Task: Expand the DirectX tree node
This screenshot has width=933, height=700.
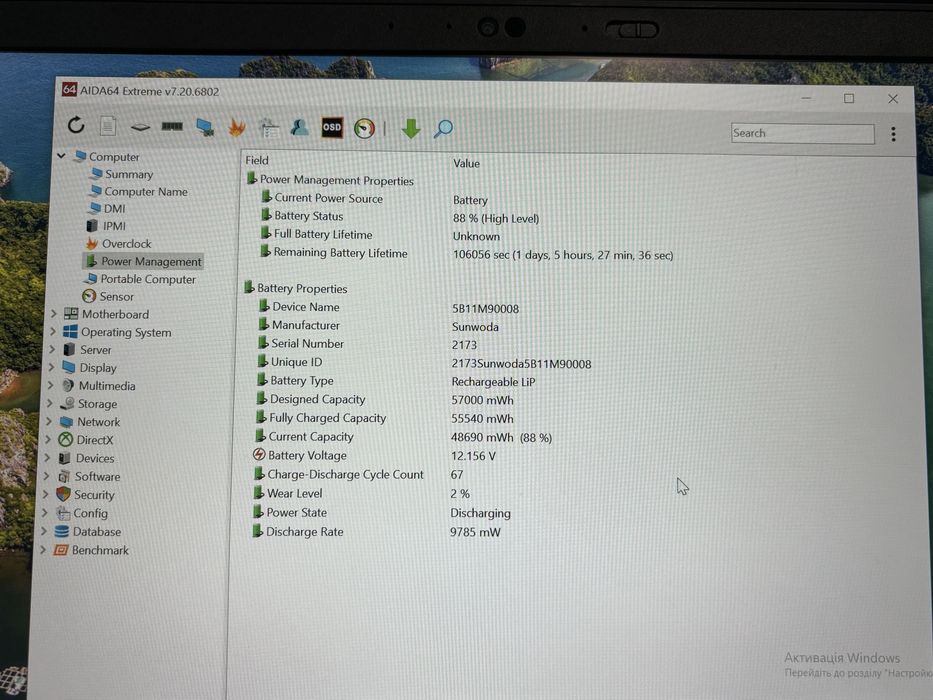Action: [x=48, y=439]
